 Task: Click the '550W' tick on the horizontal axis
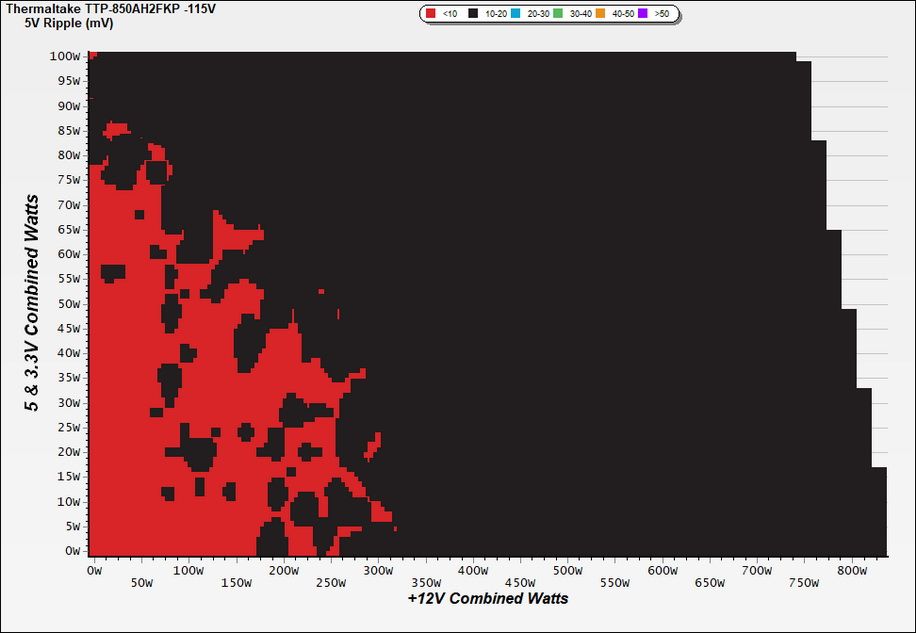click(x=615, y=583)
